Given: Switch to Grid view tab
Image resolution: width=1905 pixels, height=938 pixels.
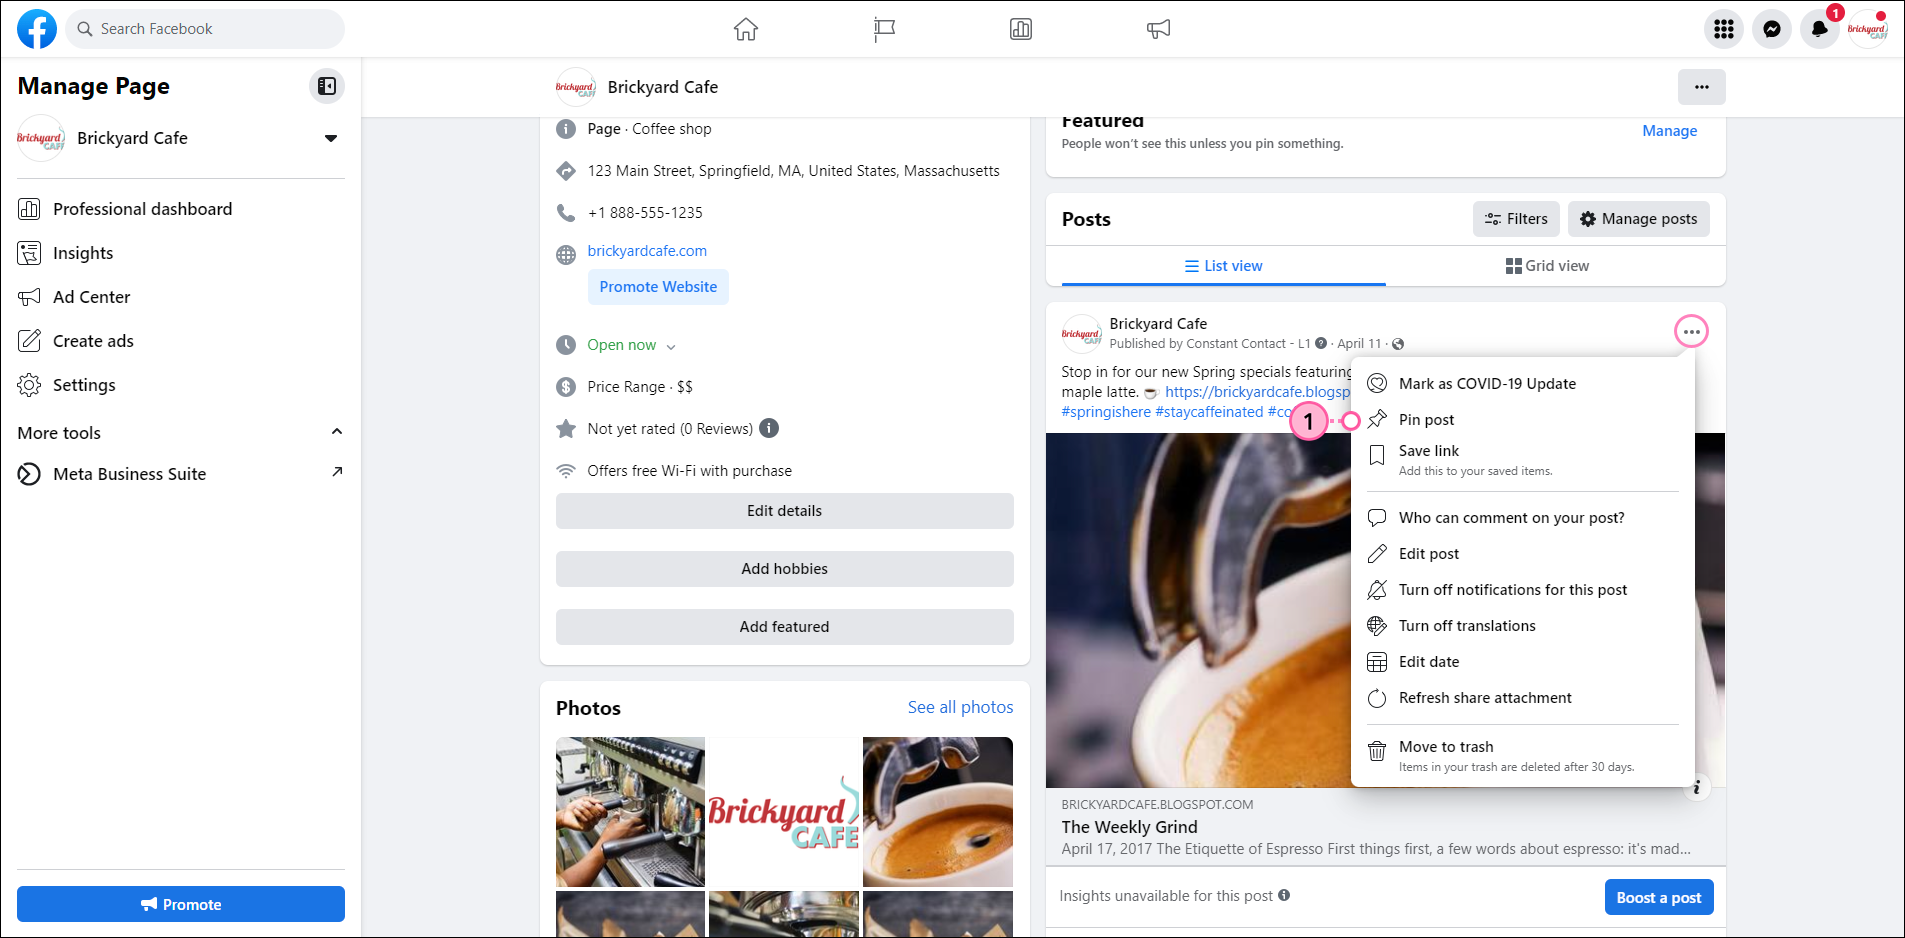Looking at the screenshot, I should 1547,266.
